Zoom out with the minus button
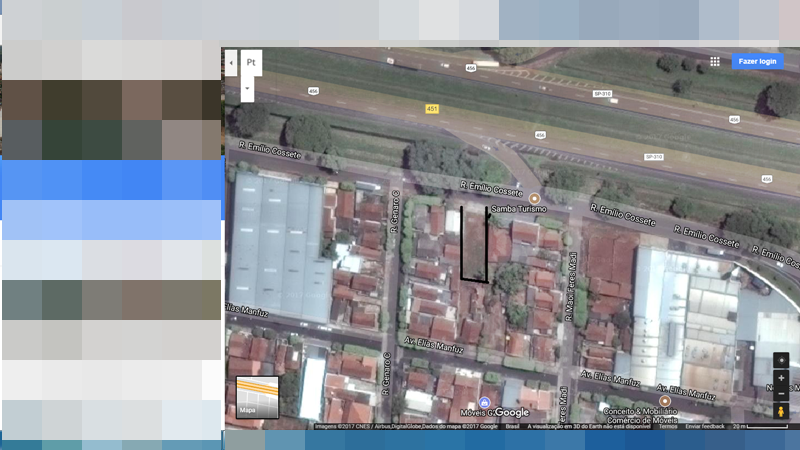The image size is (800, 450). 781,393
